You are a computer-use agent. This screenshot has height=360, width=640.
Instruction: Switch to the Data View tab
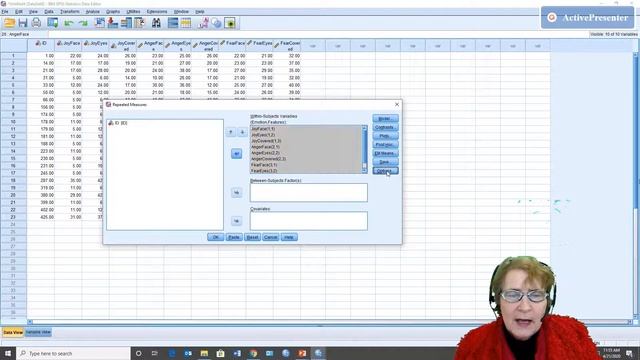click(13, 332)
